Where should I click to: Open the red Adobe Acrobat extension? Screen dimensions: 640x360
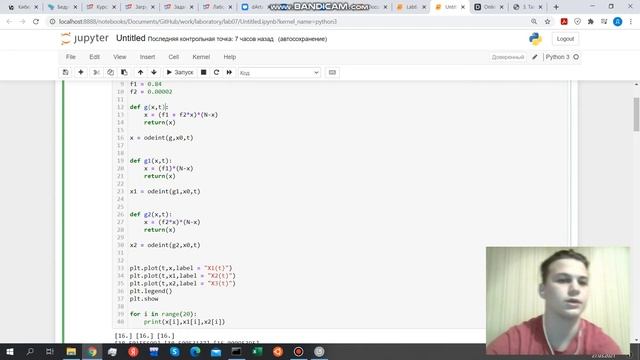[x=564, y=22]
